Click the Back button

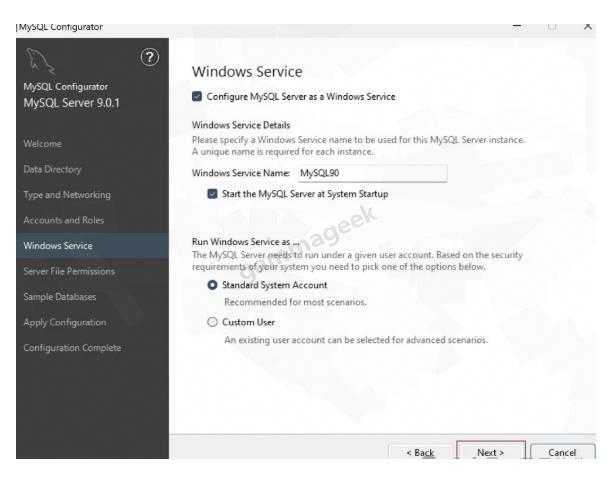pyautogui.click(x=420, y=452)
